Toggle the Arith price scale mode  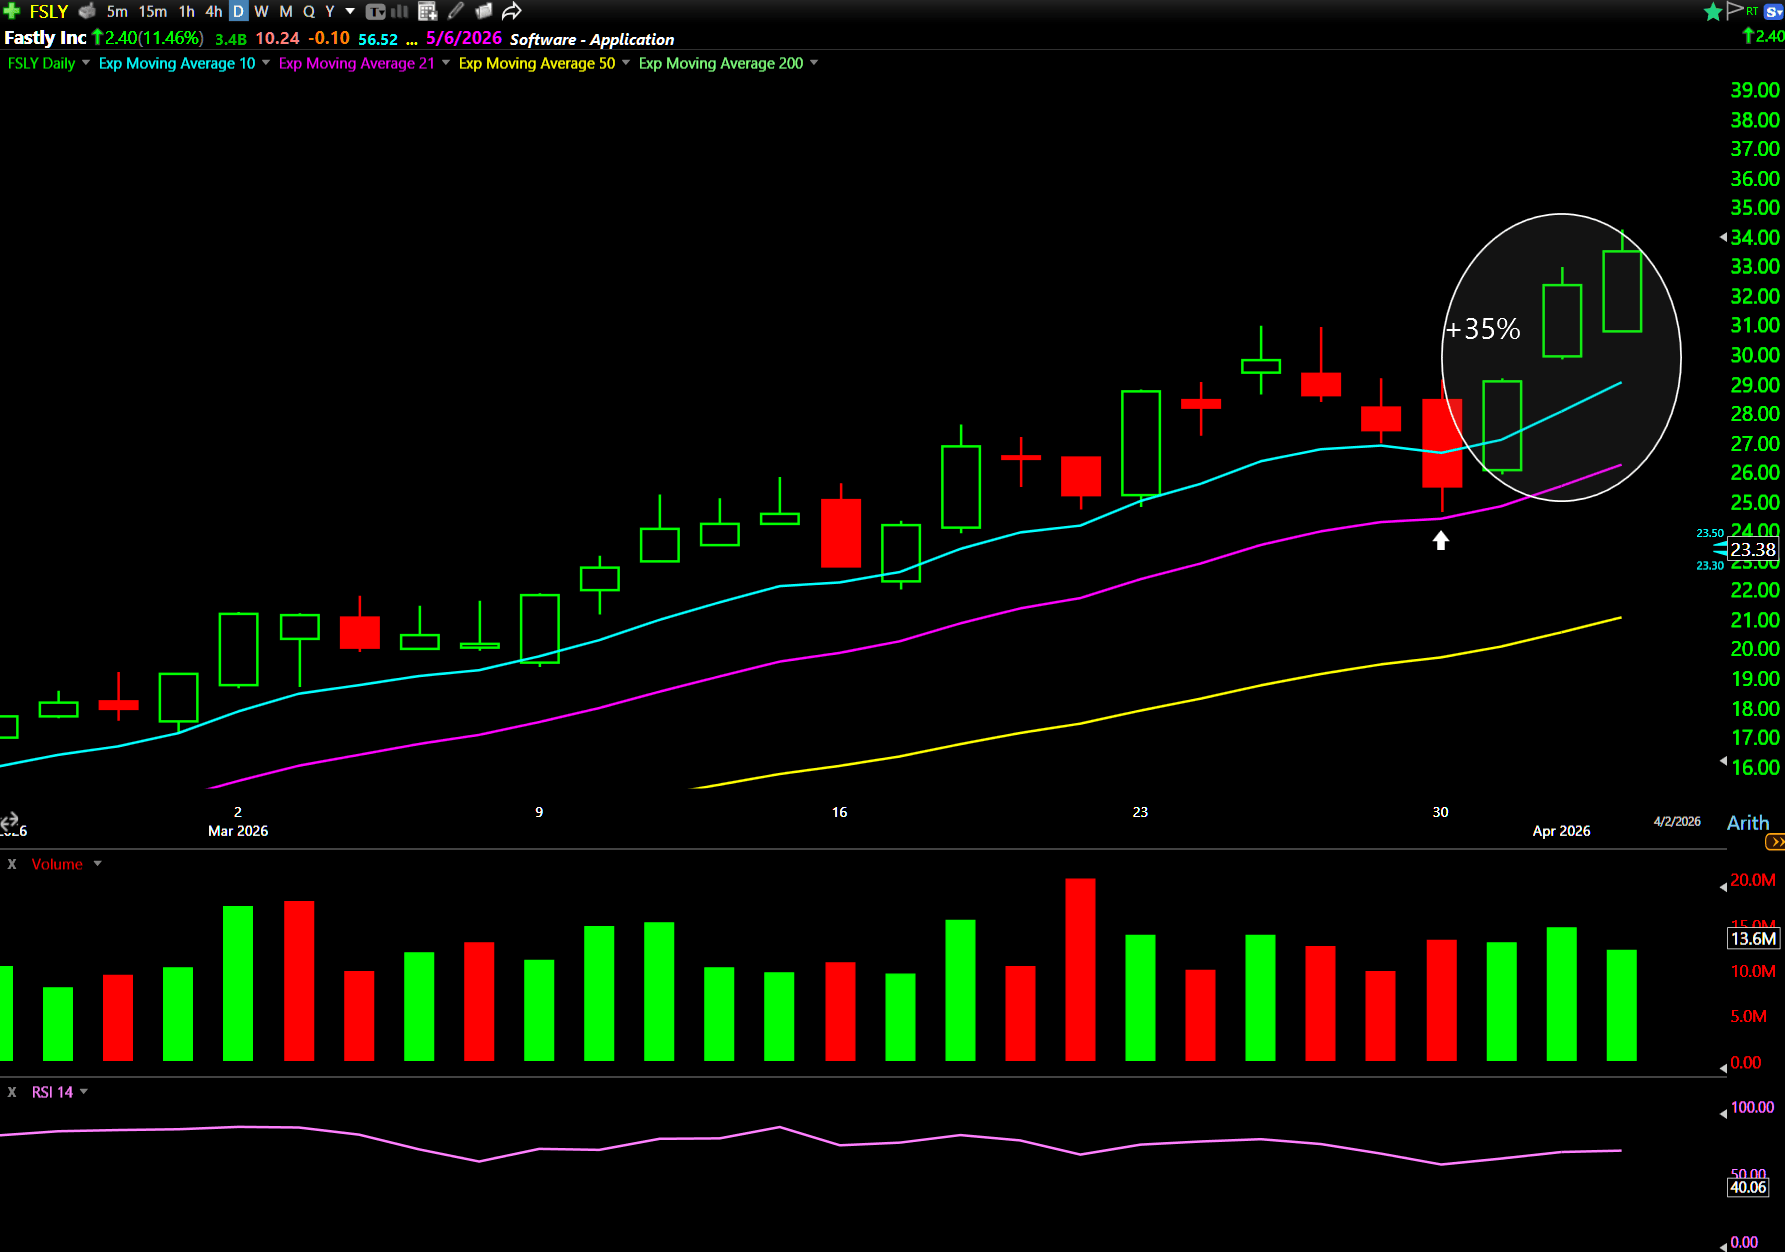[x=1747, y=822]
